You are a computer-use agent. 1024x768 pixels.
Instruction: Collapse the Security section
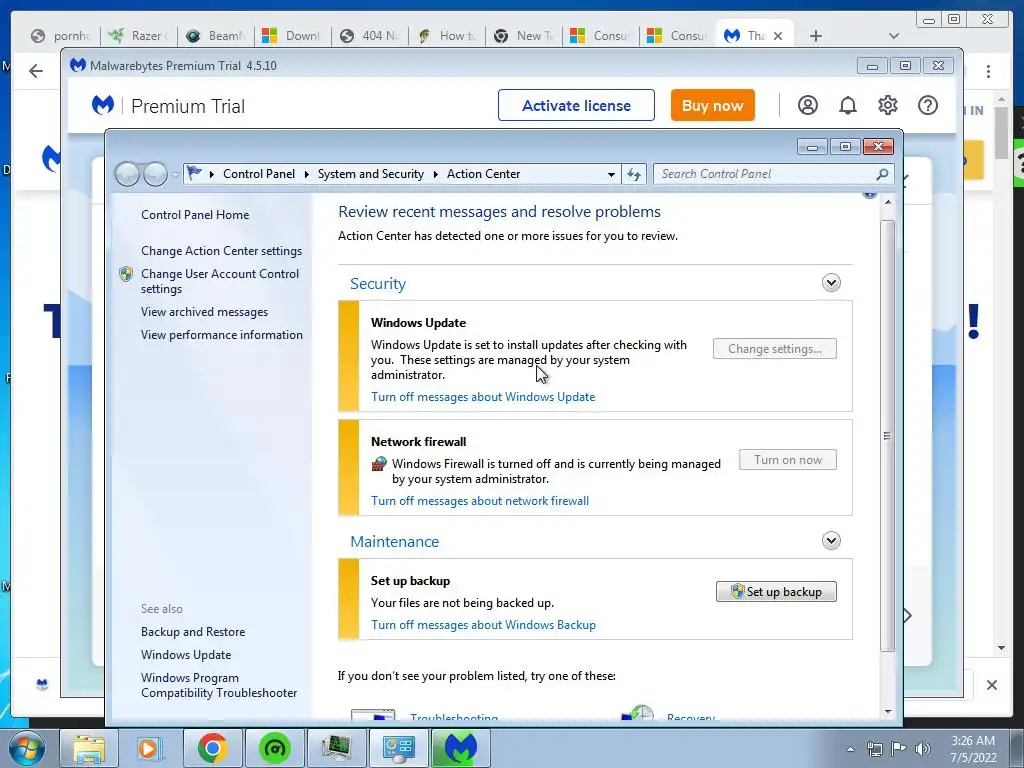831,283
